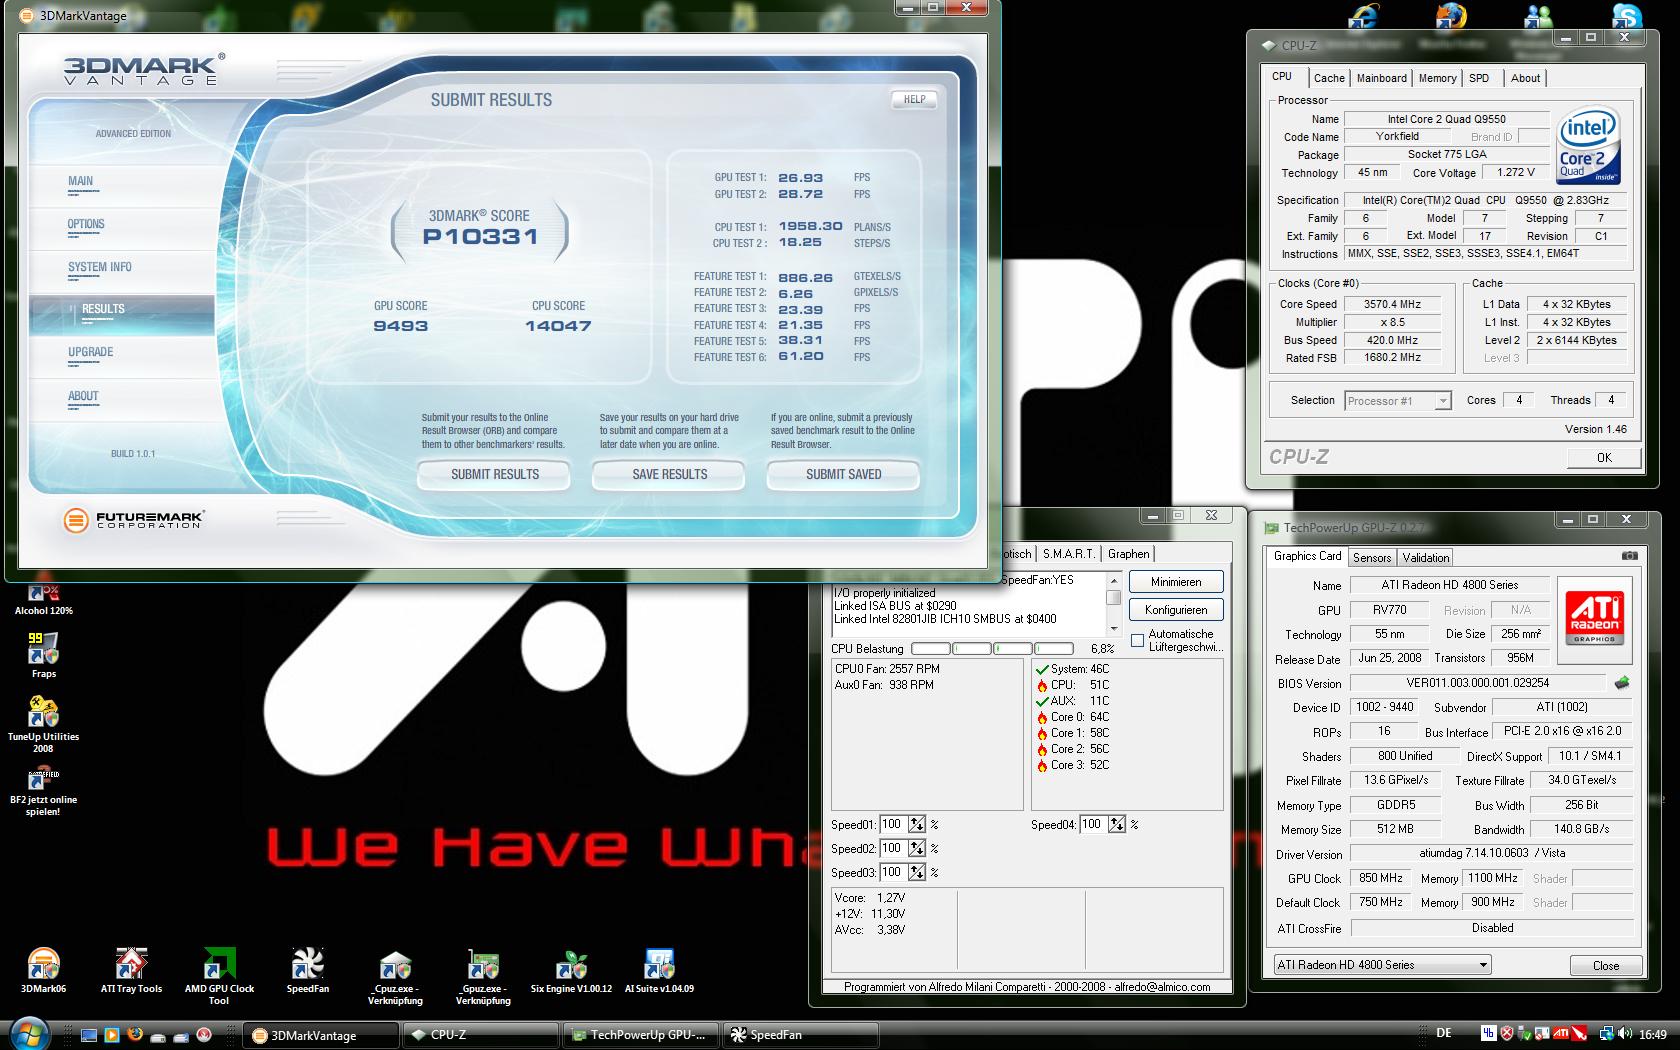Viewport: 1680px width, 1050px height.
Task: Open the _Cpuz.exe shortcut on desktop
Action: click(395, 977)
